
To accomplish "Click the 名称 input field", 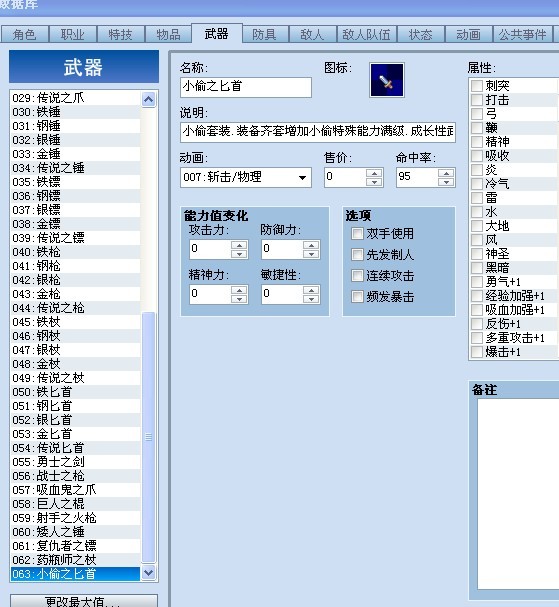I will pos(246,87).
